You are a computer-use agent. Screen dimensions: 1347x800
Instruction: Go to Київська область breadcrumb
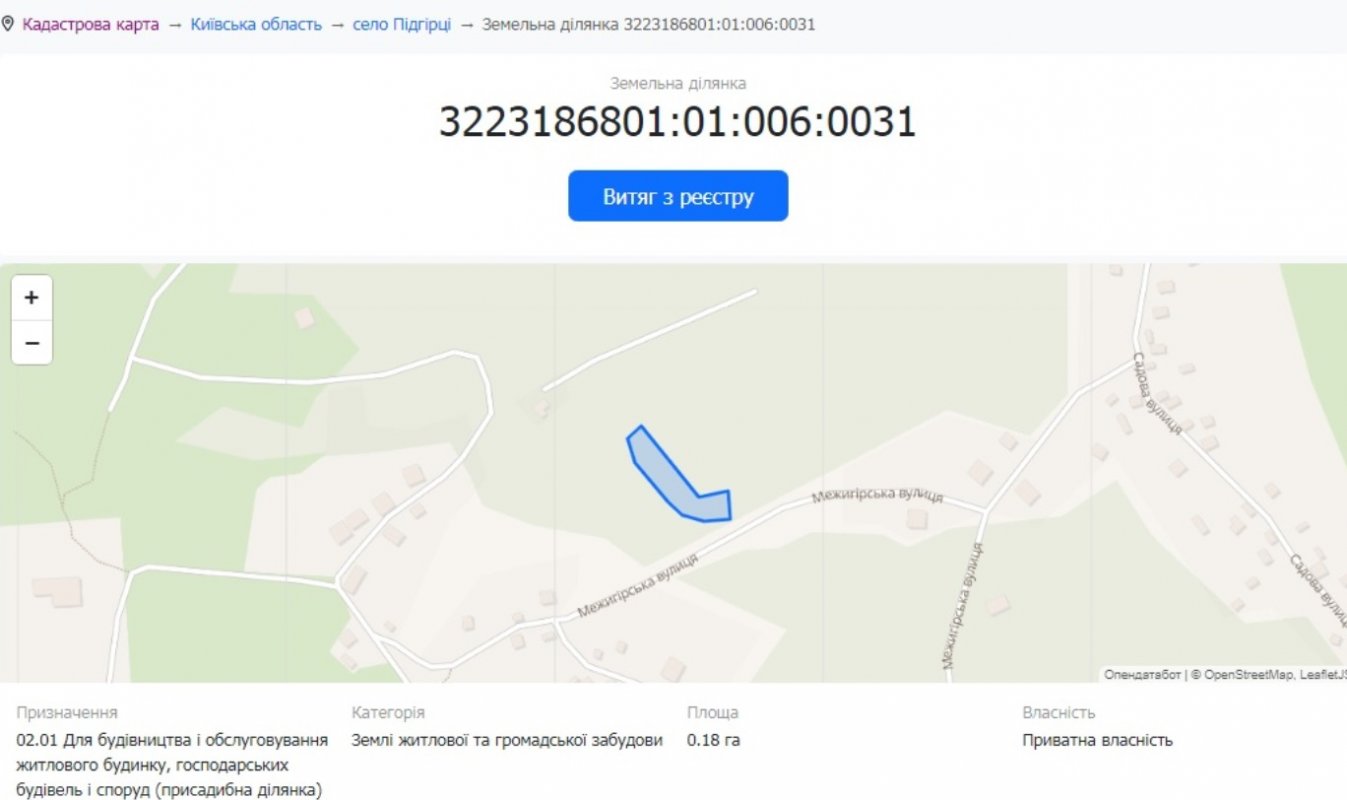coord(256,24)
